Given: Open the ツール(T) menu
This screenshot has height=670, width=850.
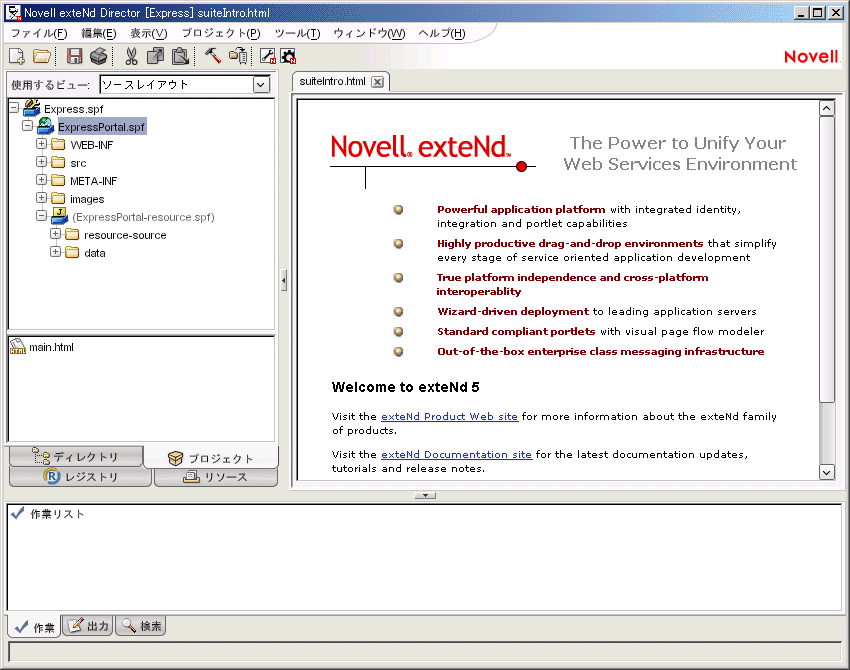Looking at the screenshot, I should click(297, 33).
